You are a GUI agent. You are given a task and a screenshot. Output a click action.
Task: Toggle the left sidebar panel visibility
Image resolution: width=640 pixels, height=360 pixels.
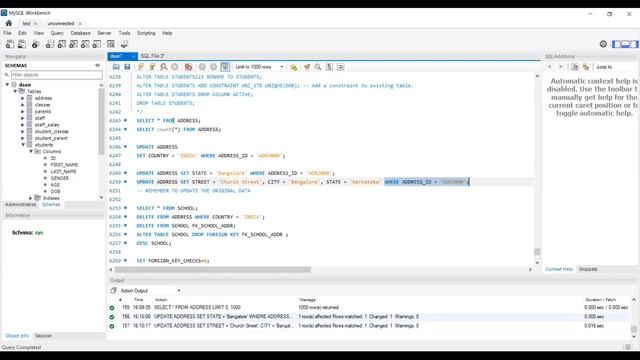pyautogui.click(x=616, y=44)
